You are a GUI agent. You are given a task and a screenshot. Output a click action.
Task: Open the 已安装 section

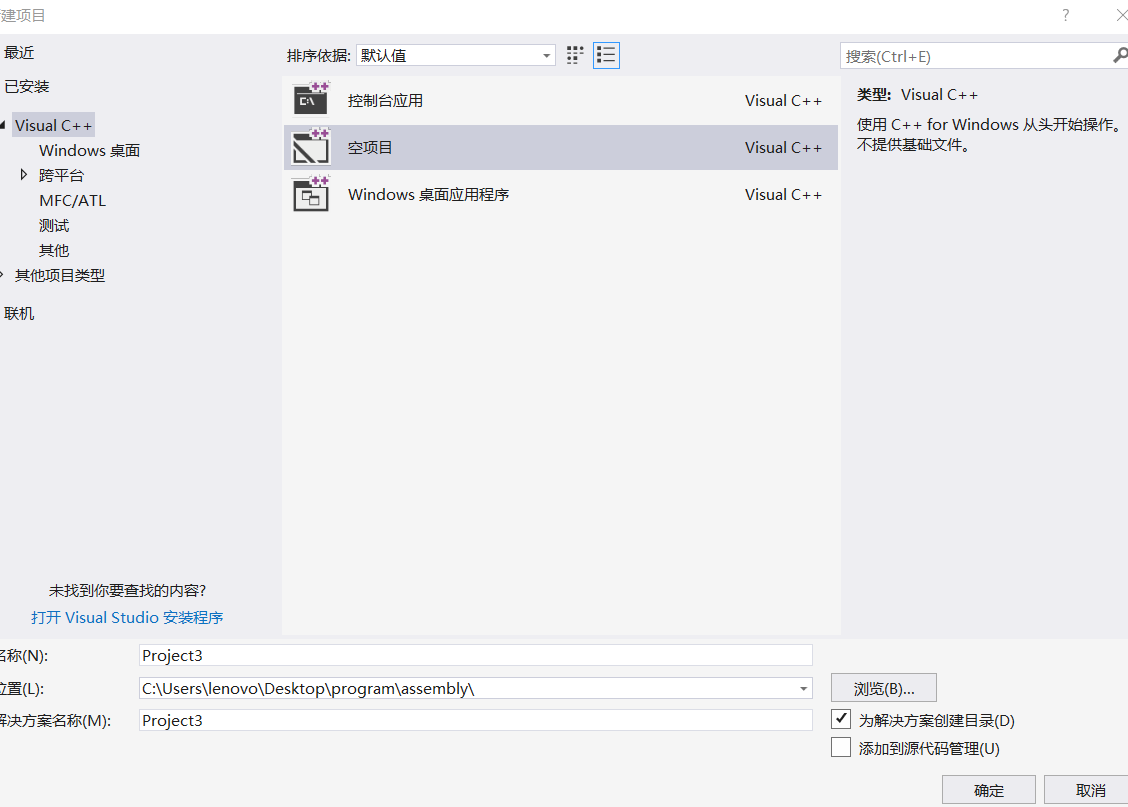coord(27,86)
